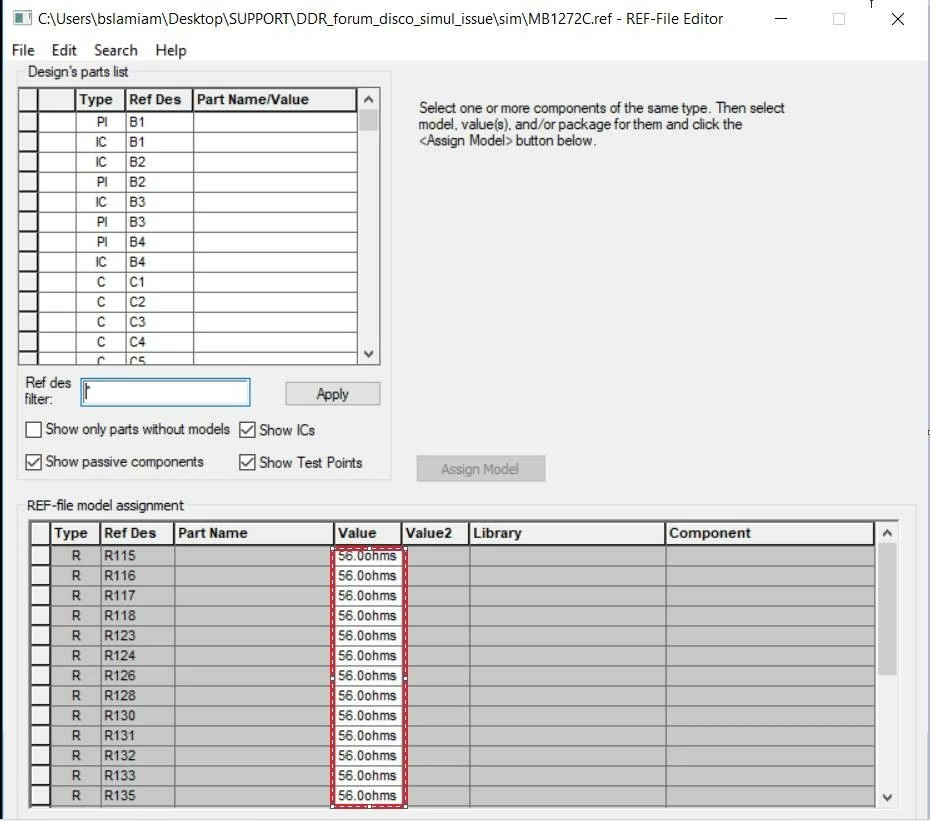This screenshot has height=821, width=930.
Task: Click Part Name column header in model assignment
Action: pyautogui.click(x=254, y=533)
